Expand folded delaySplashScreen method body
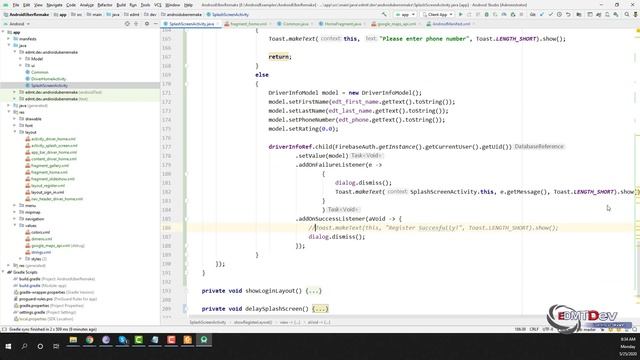This screenshot has width=640, height=360. [x=320, y=309]
